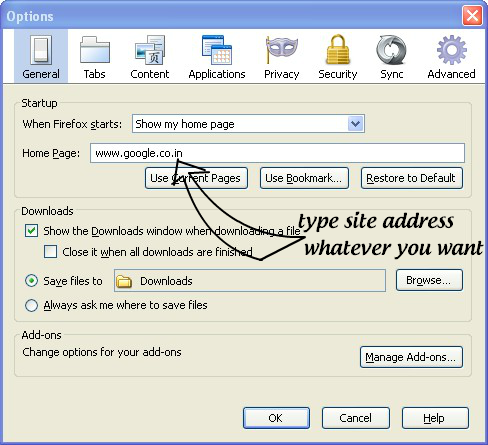The width and height of the screenshot is (488, 445).
Task: Confirm changes with OK
Action: [x=276, y=418]
